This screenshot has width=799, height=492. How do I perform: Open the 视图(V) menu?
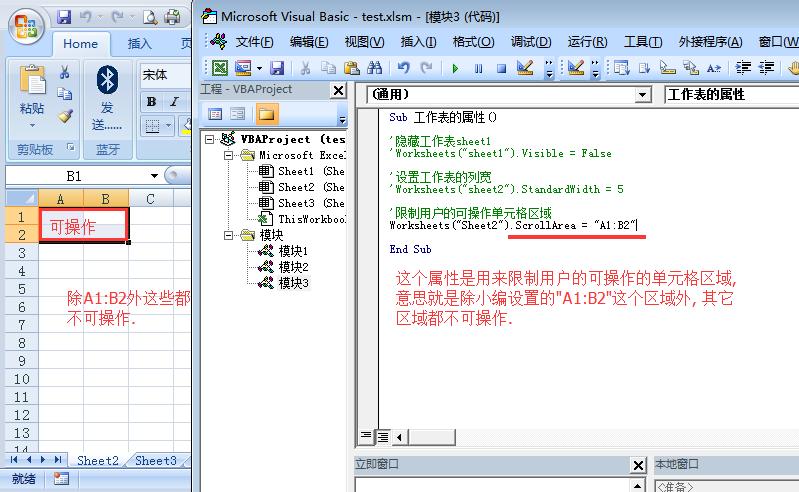364,42
